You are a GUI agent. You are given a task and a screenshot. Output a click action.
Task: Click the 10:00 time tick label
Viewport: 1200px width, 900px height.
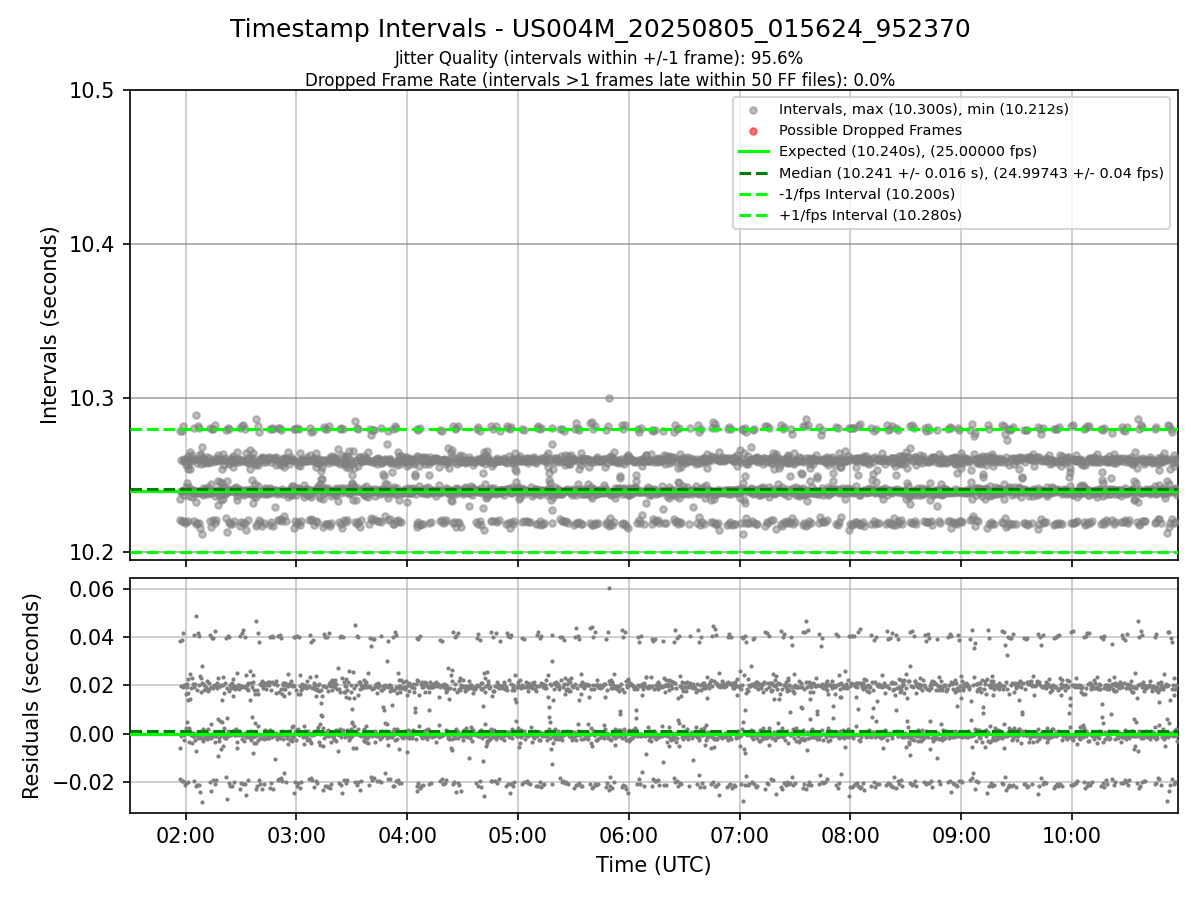[1072, 833]
